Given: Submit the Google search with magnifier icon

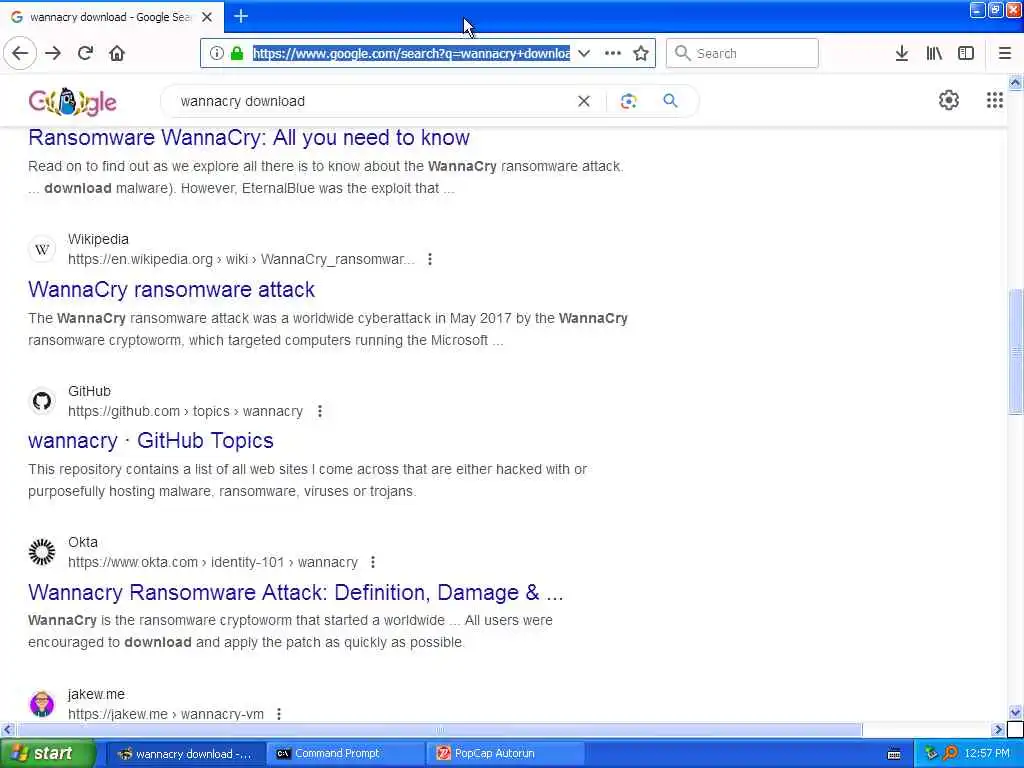Looking at the screenshot, I should click(x=670, y=101).
